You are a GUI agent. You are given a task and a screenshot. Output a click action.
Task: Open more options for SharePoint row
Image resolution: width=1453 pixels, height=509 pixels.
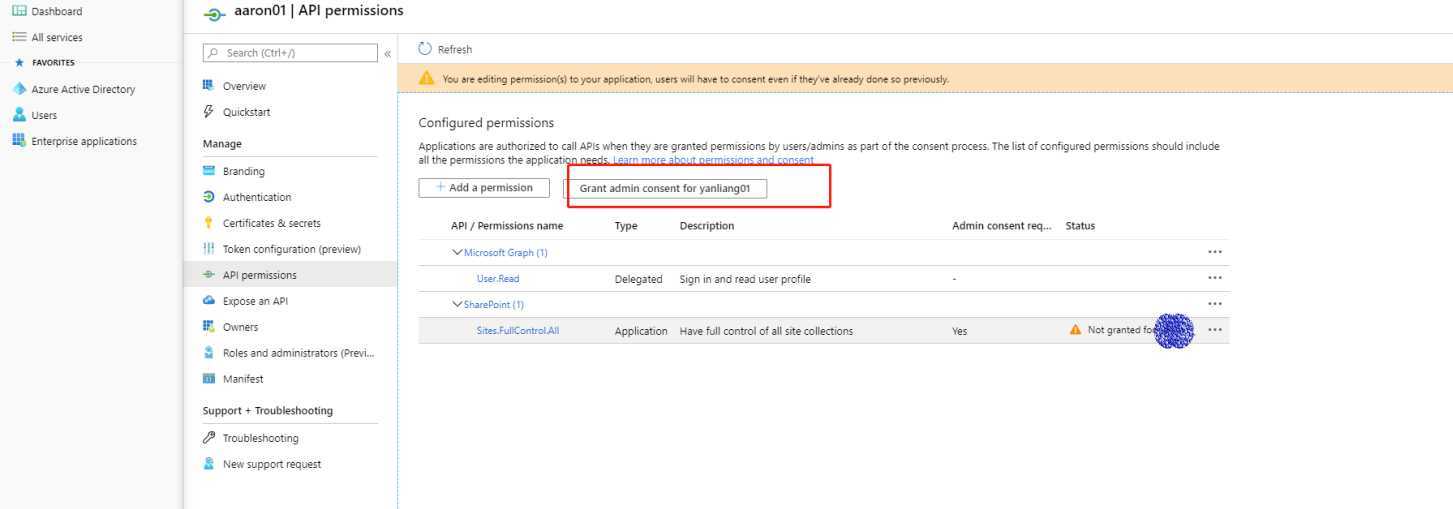(1215, 304)
